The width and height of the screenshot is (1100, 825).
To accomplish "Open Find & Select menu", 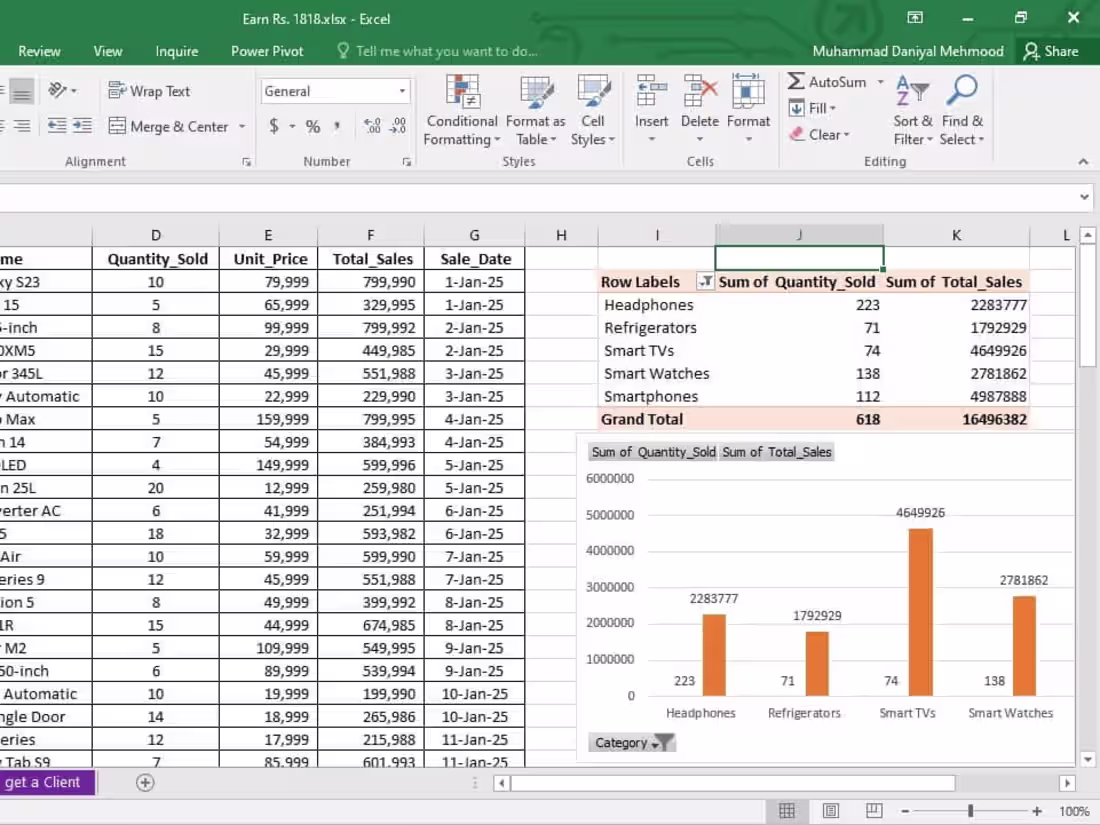I will (962, 110).
